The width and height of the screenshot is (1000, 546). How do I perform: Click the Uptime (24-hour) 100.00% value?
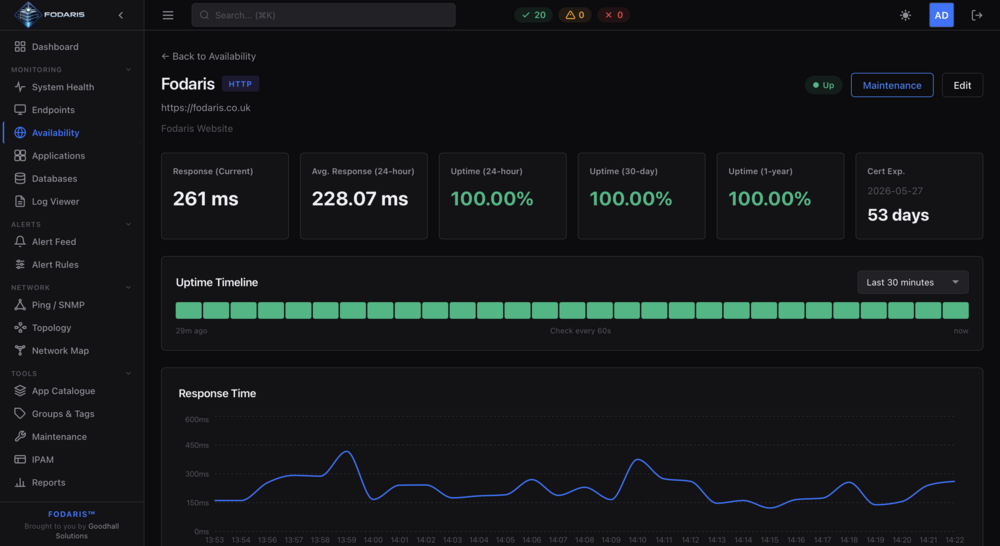[492, 199]
